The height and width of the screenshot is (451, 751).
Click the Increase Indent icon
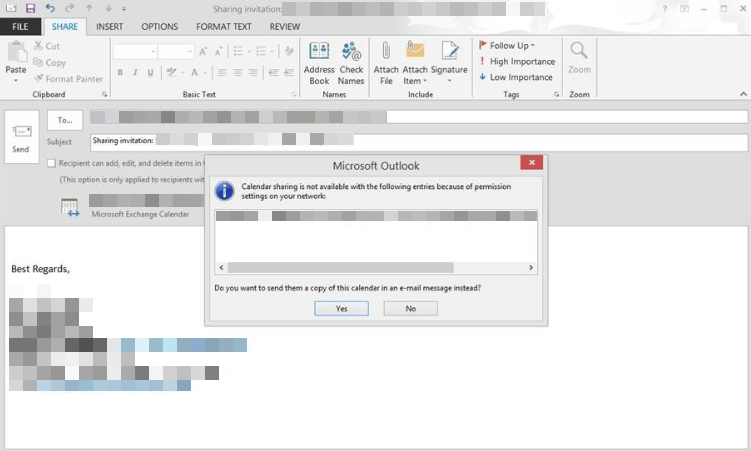(x=289, y=72)
